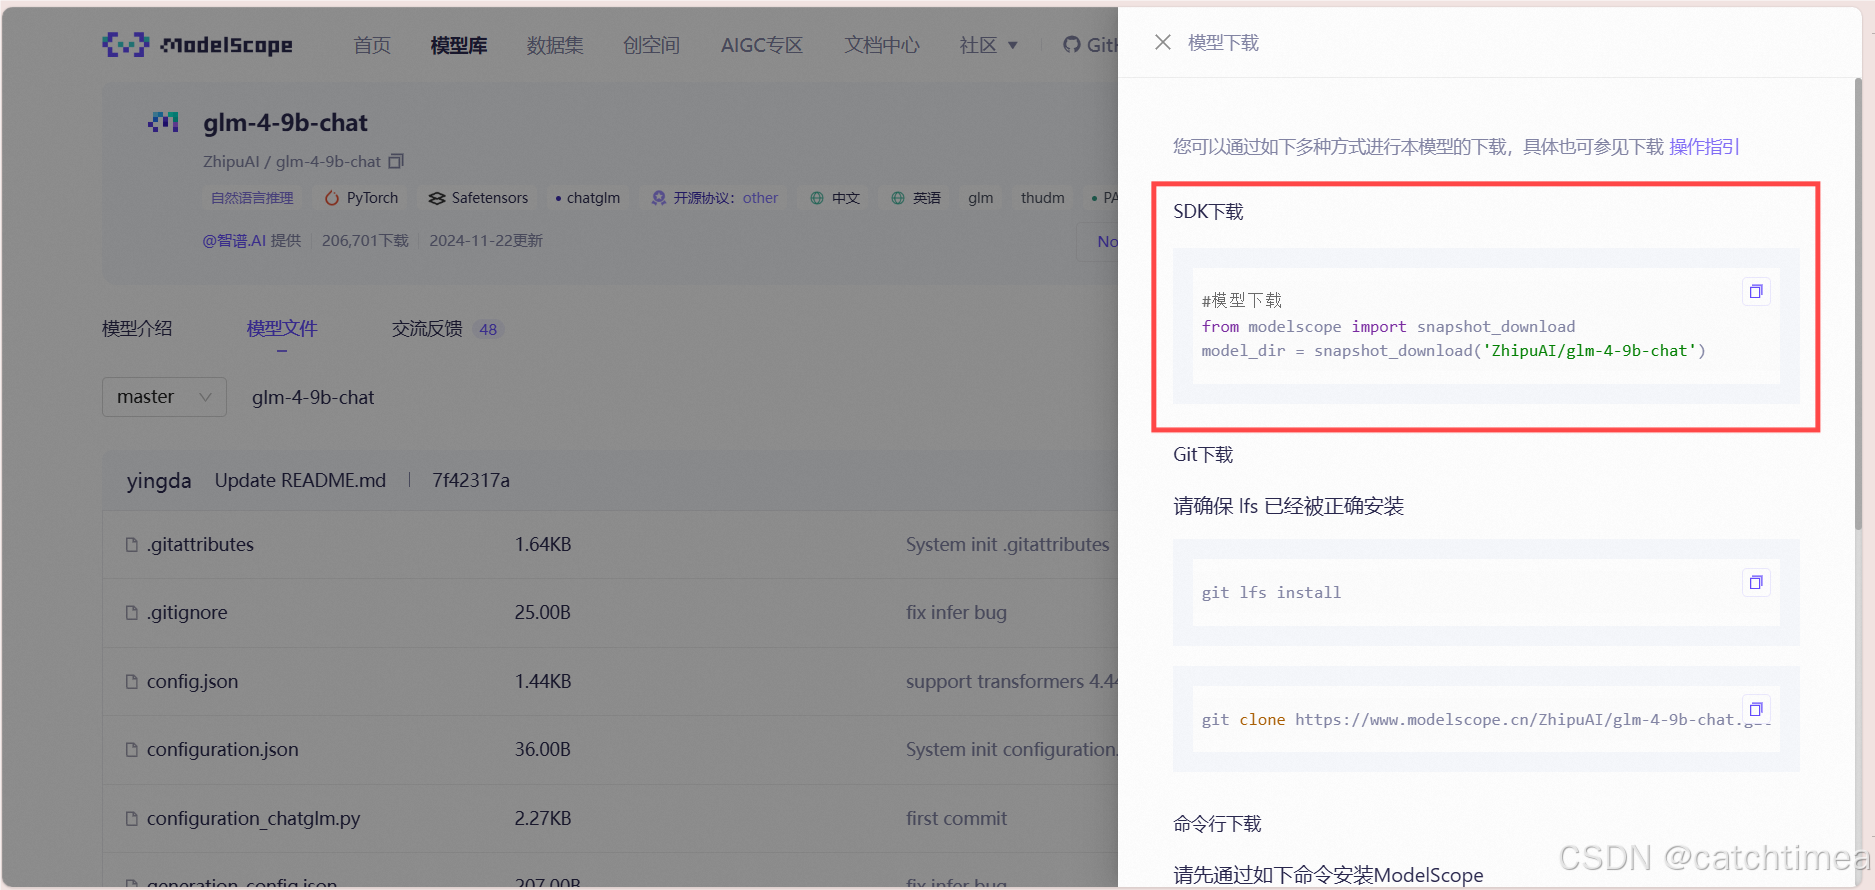Go to 首页 in the navbar

pyautogui.click(x=372, y=45)
